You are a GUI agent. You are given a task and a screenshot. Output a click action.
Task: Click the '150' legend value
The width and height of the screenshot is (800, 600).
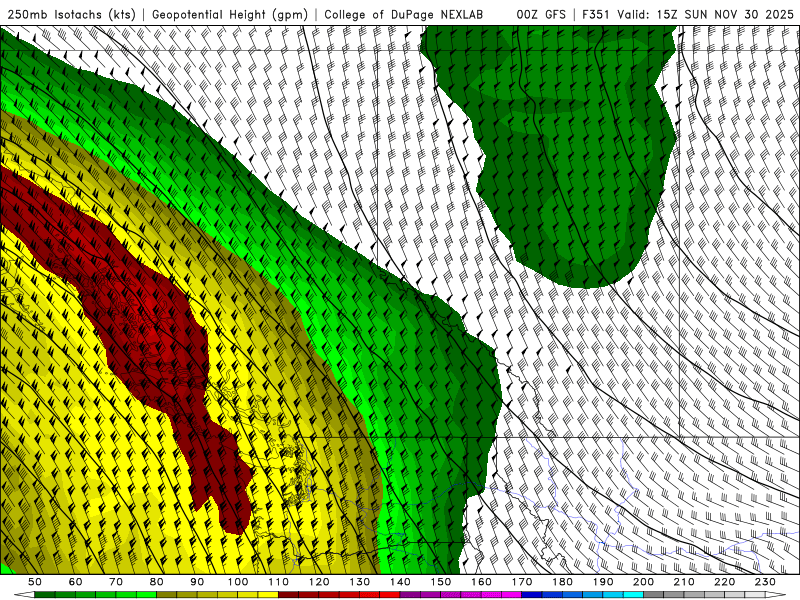tap(441, 582)
